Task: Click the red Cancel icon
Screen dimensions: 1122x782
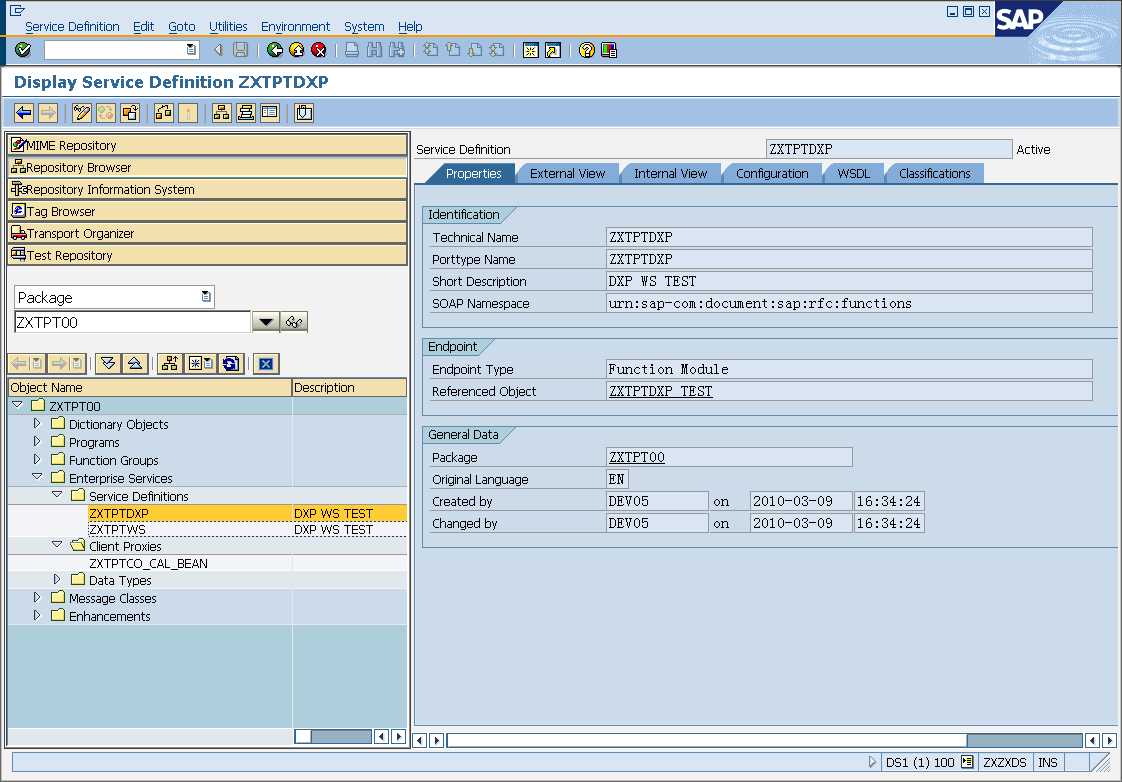Action: (319, 49)
